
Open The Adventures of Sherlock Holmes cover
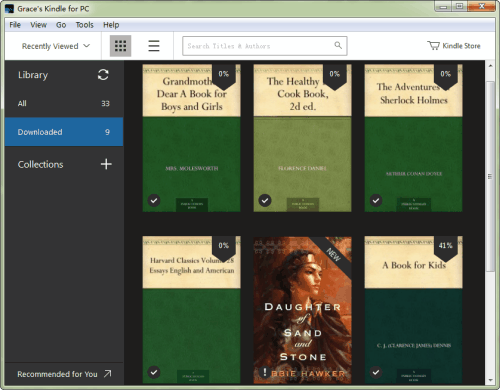coord(413,138)
